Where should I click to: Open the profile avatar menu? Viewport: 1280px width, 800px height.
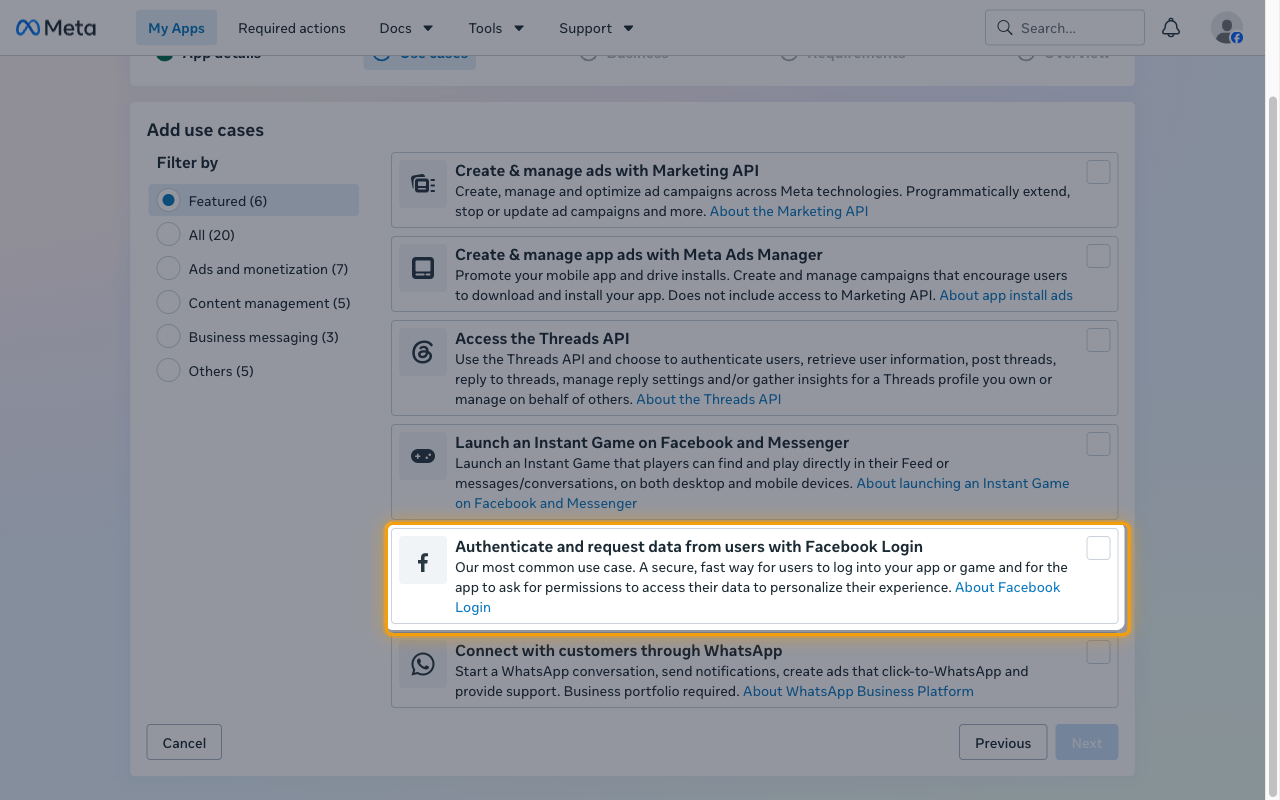pyautogui.click(x=1227, y=28)
